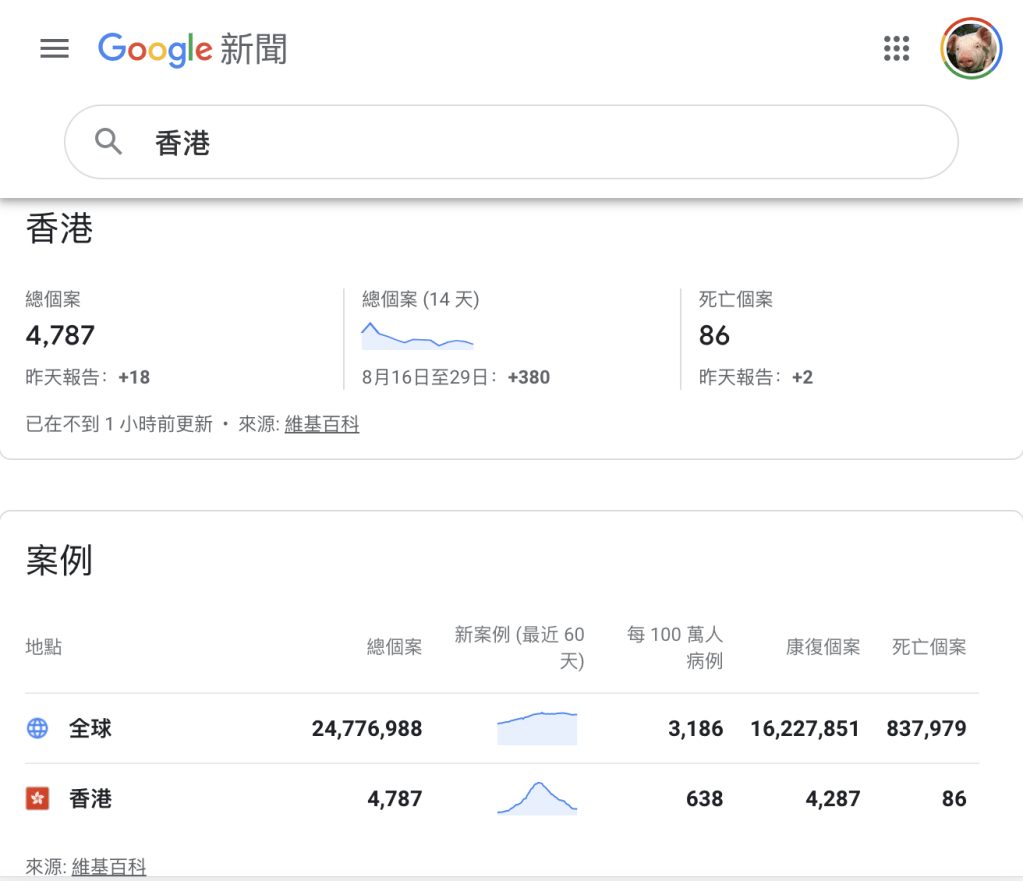The height and width of the screenshot is (881, 1023).
Task: Sort table by 康復個案 column header
Action: (x=822, y=647)
